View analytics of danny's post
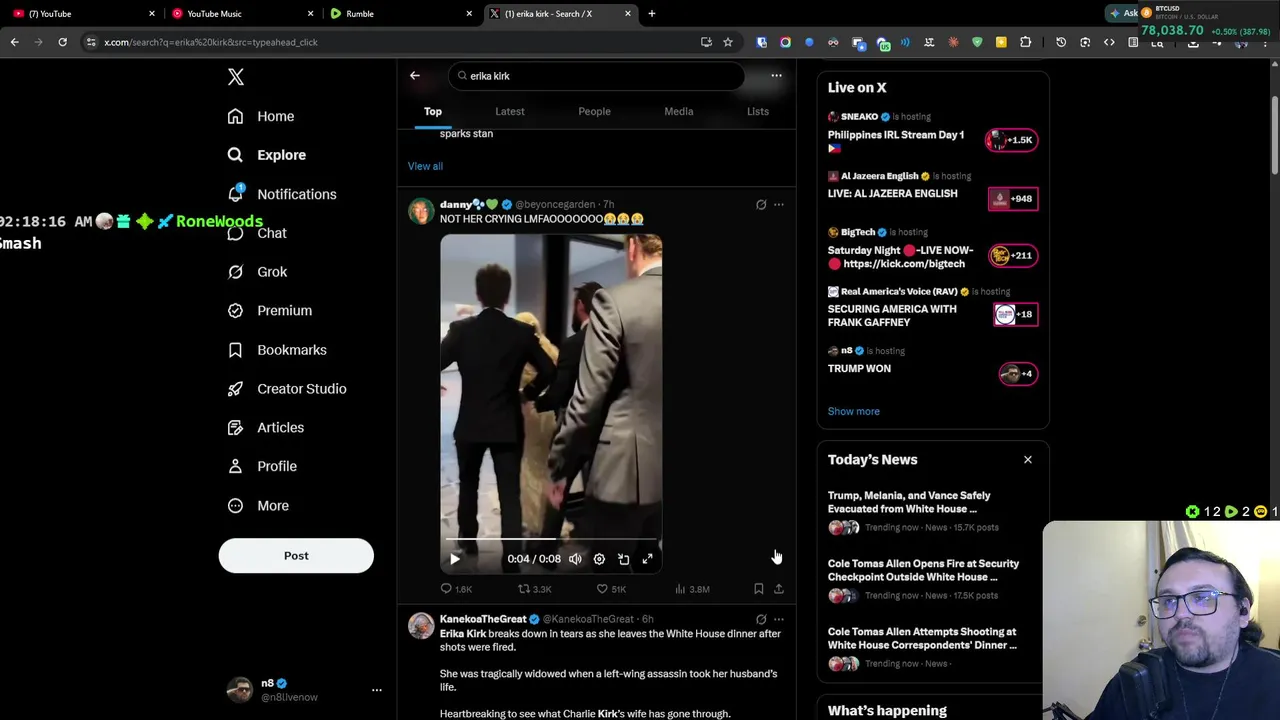 point(692,589)
